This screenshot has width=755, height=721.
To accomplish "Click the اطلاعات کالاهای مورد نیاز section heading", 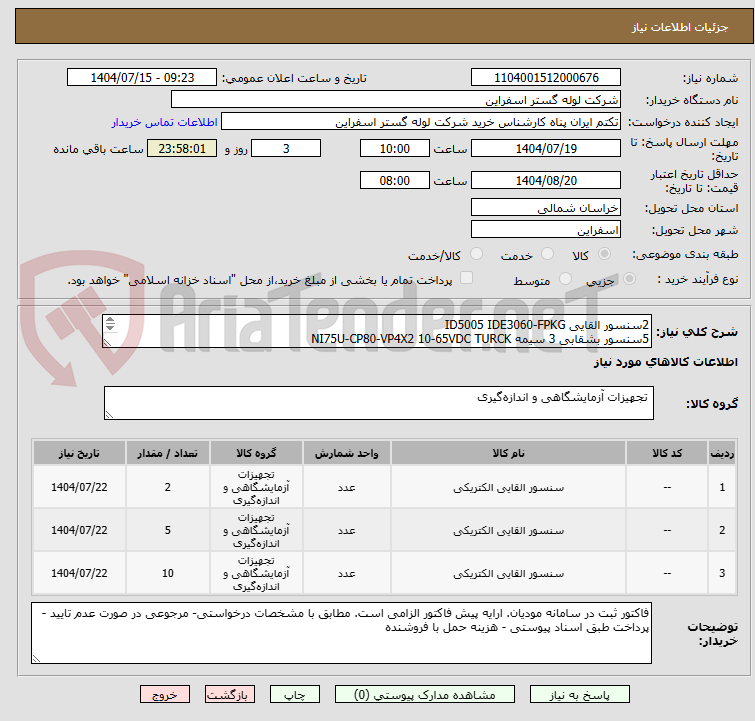I will [665, 362].
